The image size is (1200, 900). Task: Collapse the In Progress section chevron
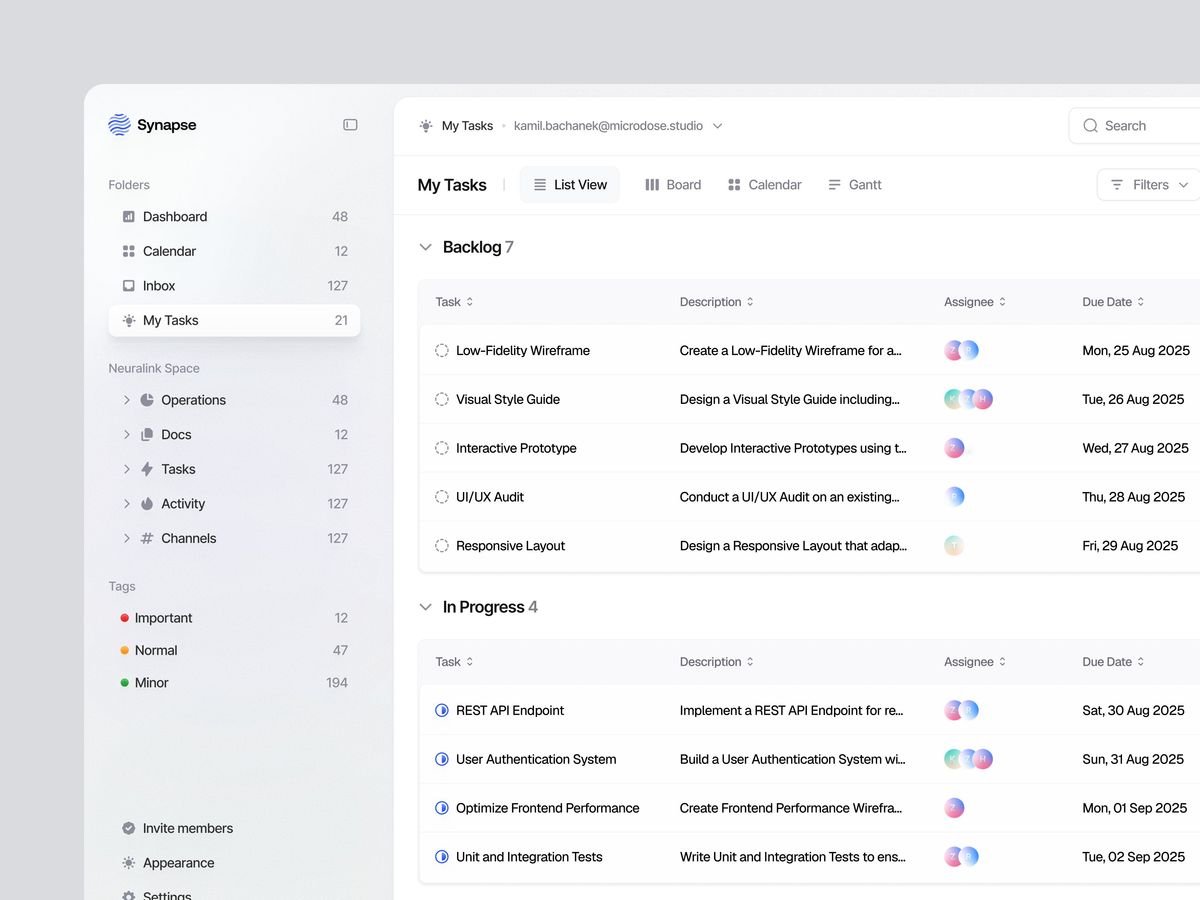click(x=425, y=607)
